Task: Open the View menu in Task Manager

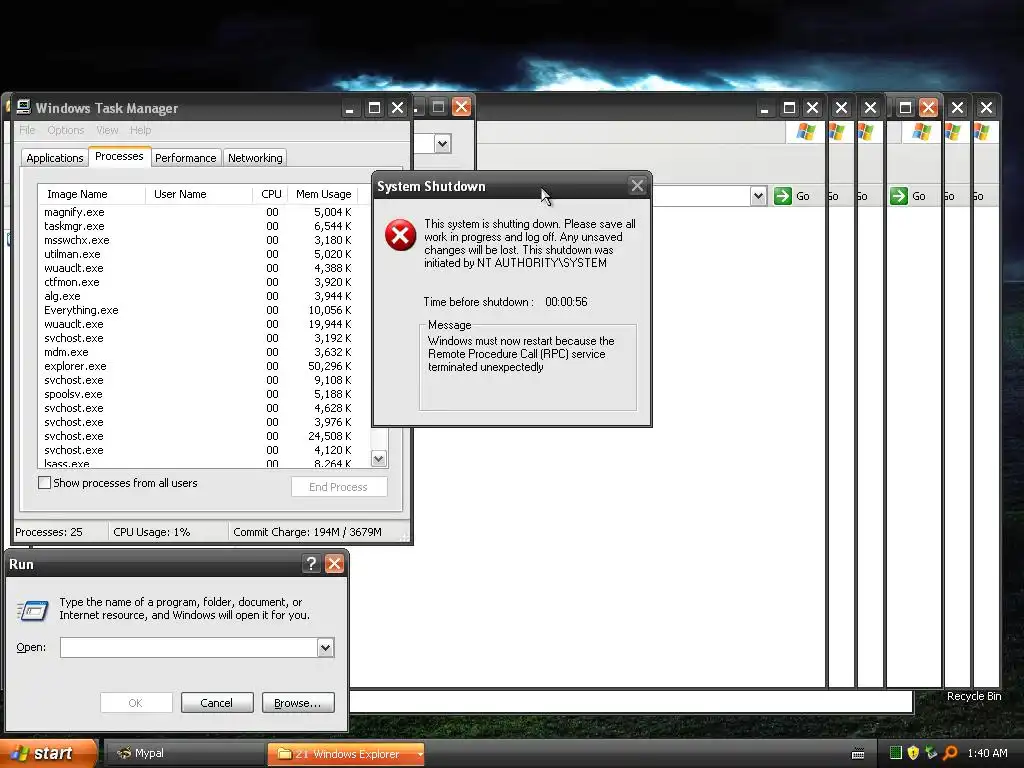Action: click(107, 130)
